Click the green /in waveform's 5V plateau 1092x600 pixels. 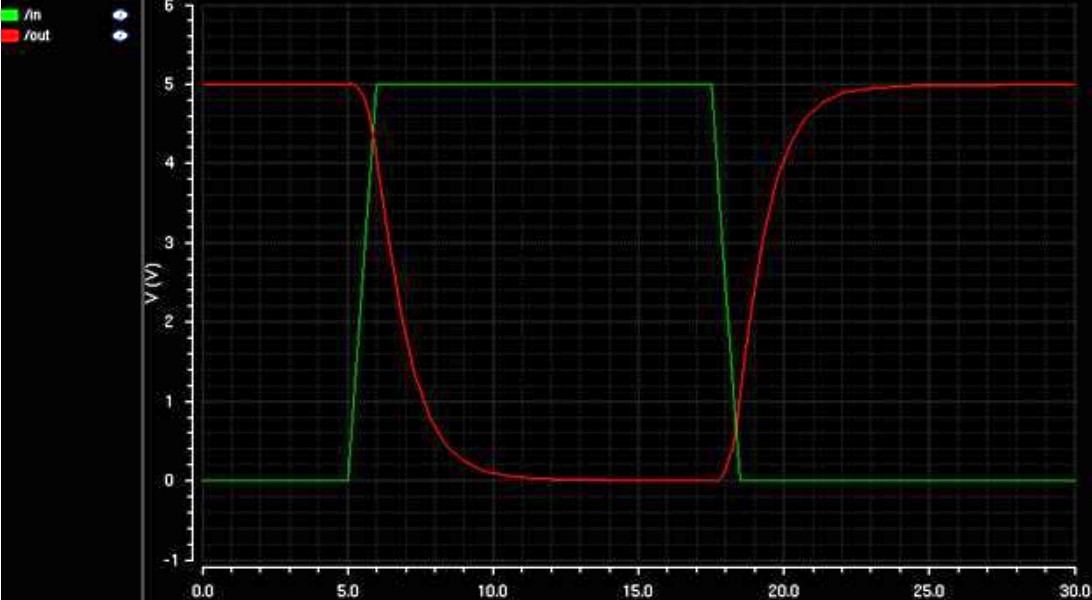pyautogui.click(x=544, y=84)
